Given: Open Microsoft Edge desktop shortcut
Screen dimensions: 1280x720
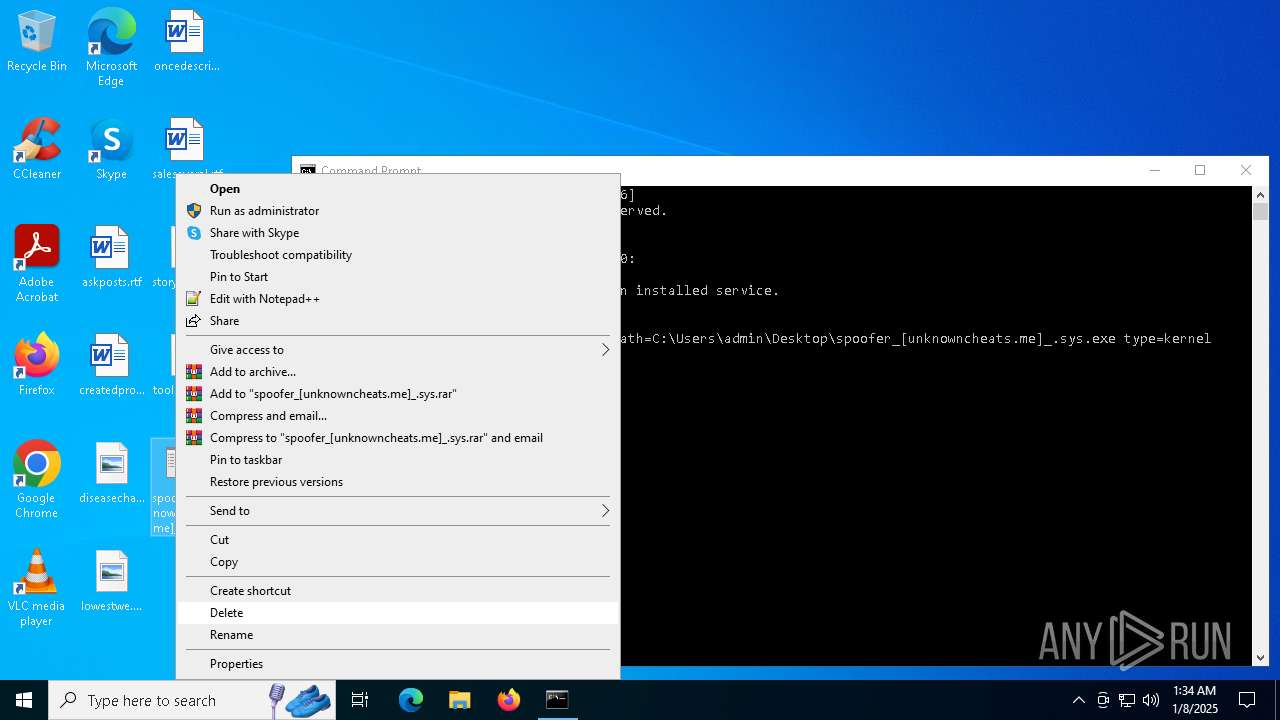Looking at the screenshot, I should 111,48.
